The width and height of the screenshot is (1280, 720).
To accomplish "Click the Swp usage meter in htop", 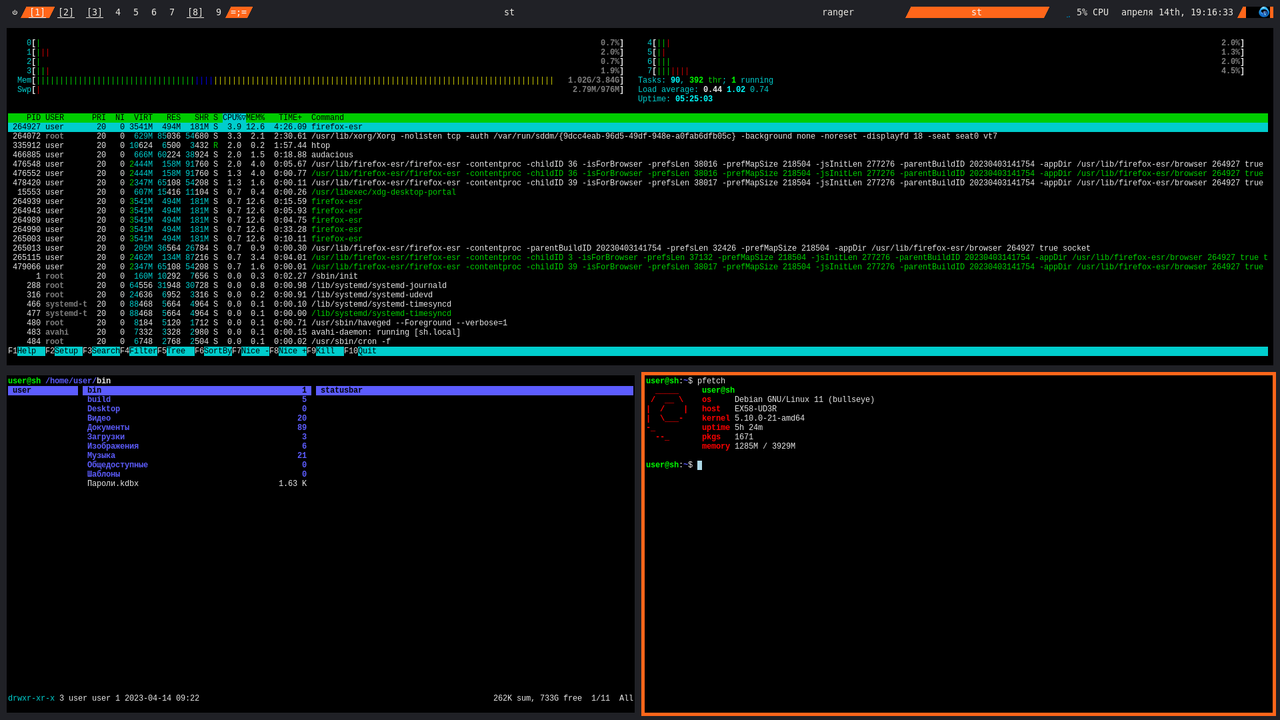I will tap(320, 90).
